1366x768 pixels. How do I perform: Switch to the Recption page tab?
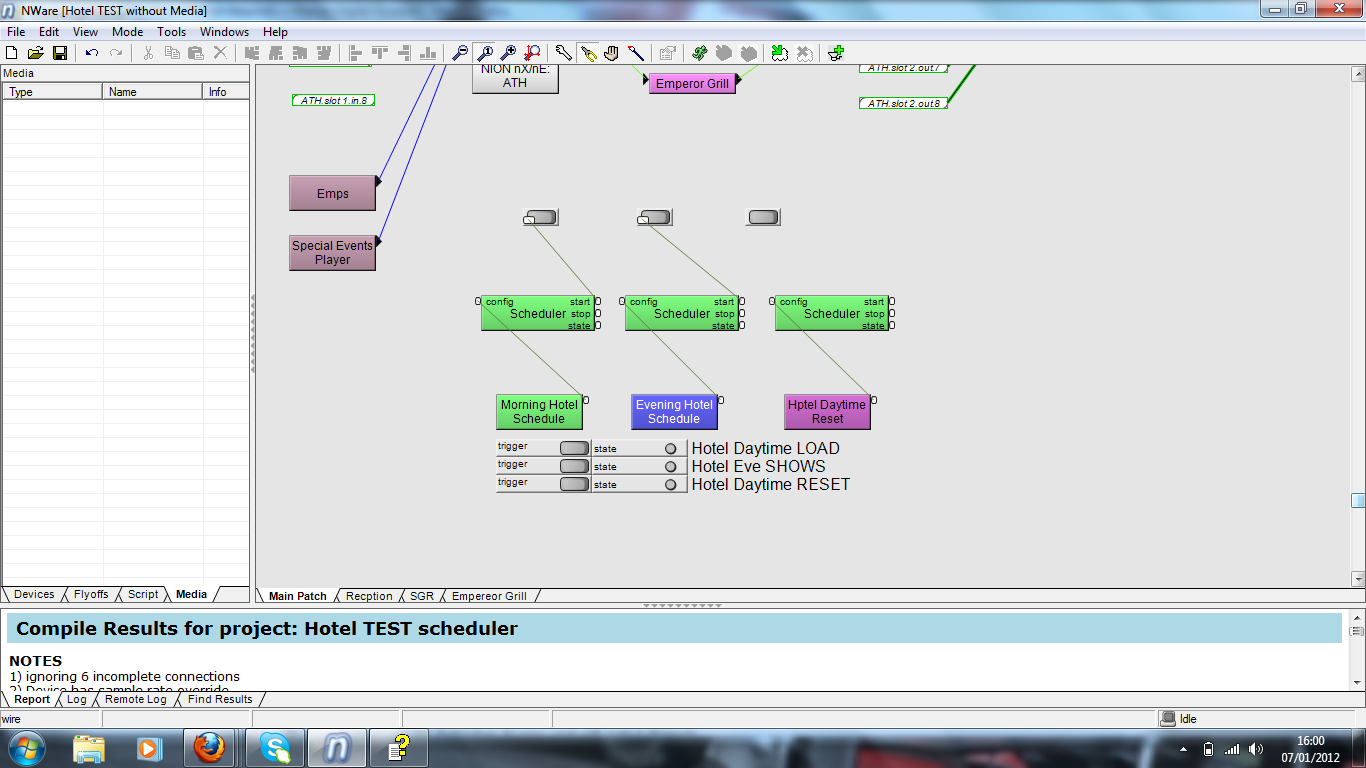(369, 596)
